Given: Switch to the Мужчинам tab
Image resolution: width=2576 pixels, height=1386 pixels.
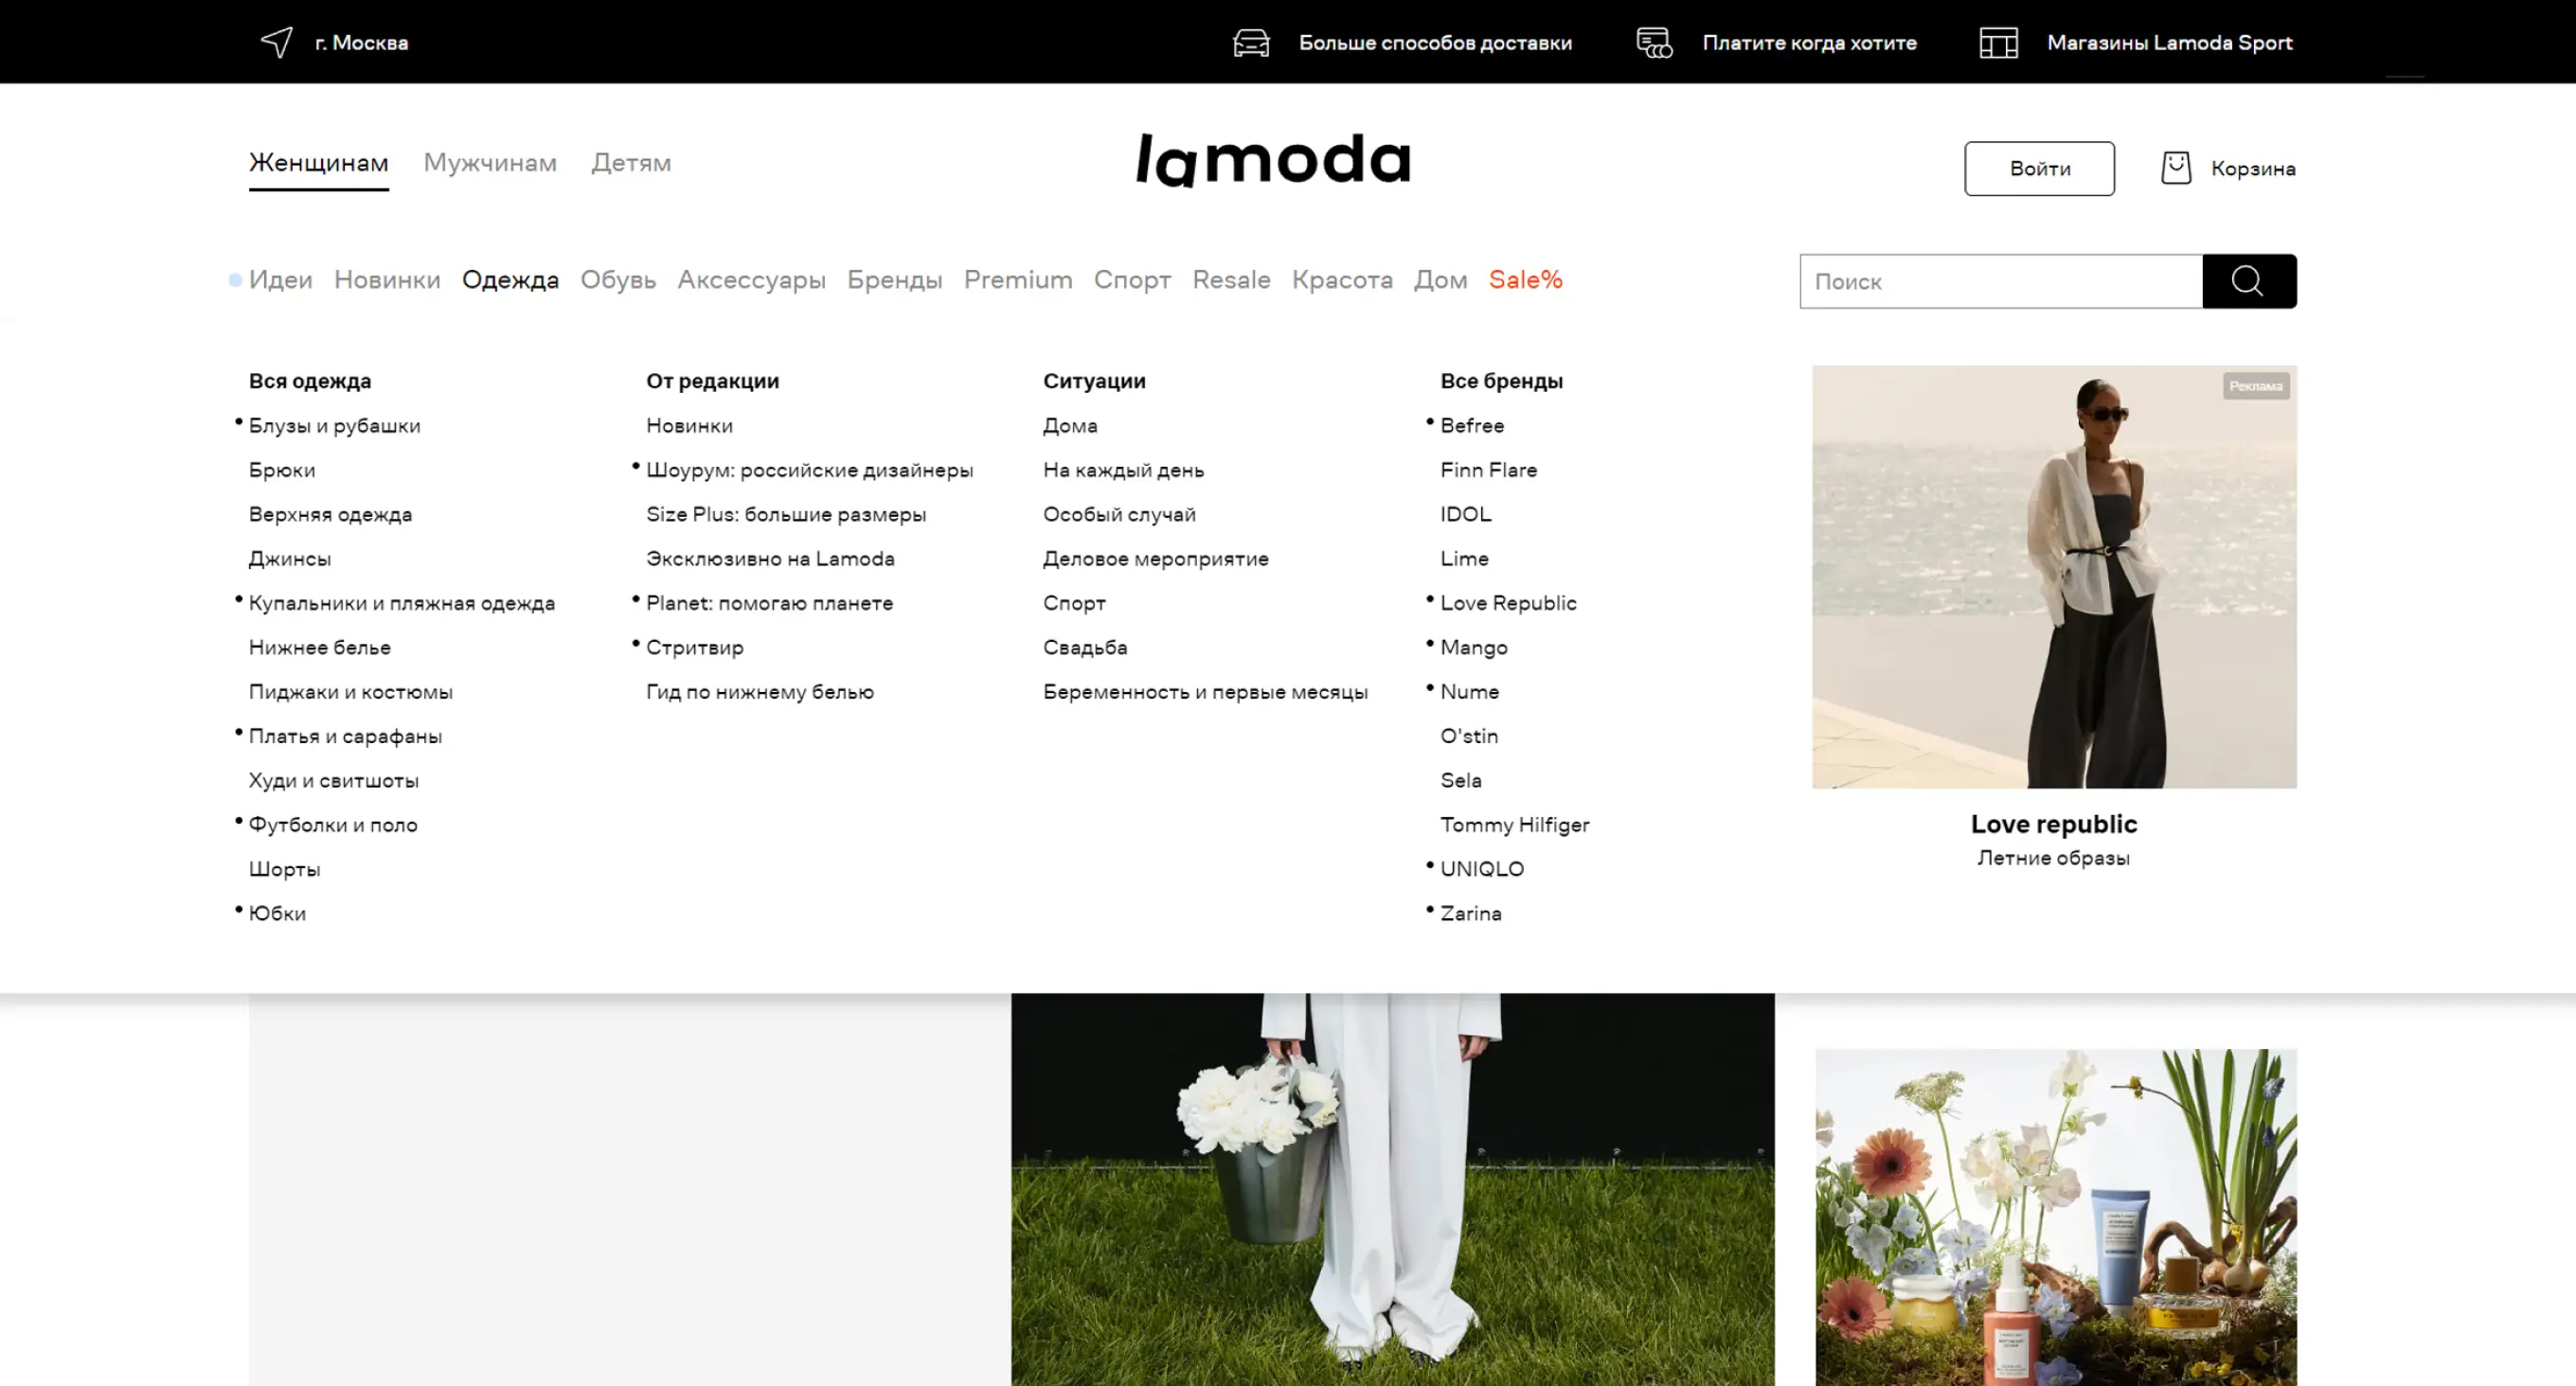Looking at the screenshot, I should (x=490, y=162).
